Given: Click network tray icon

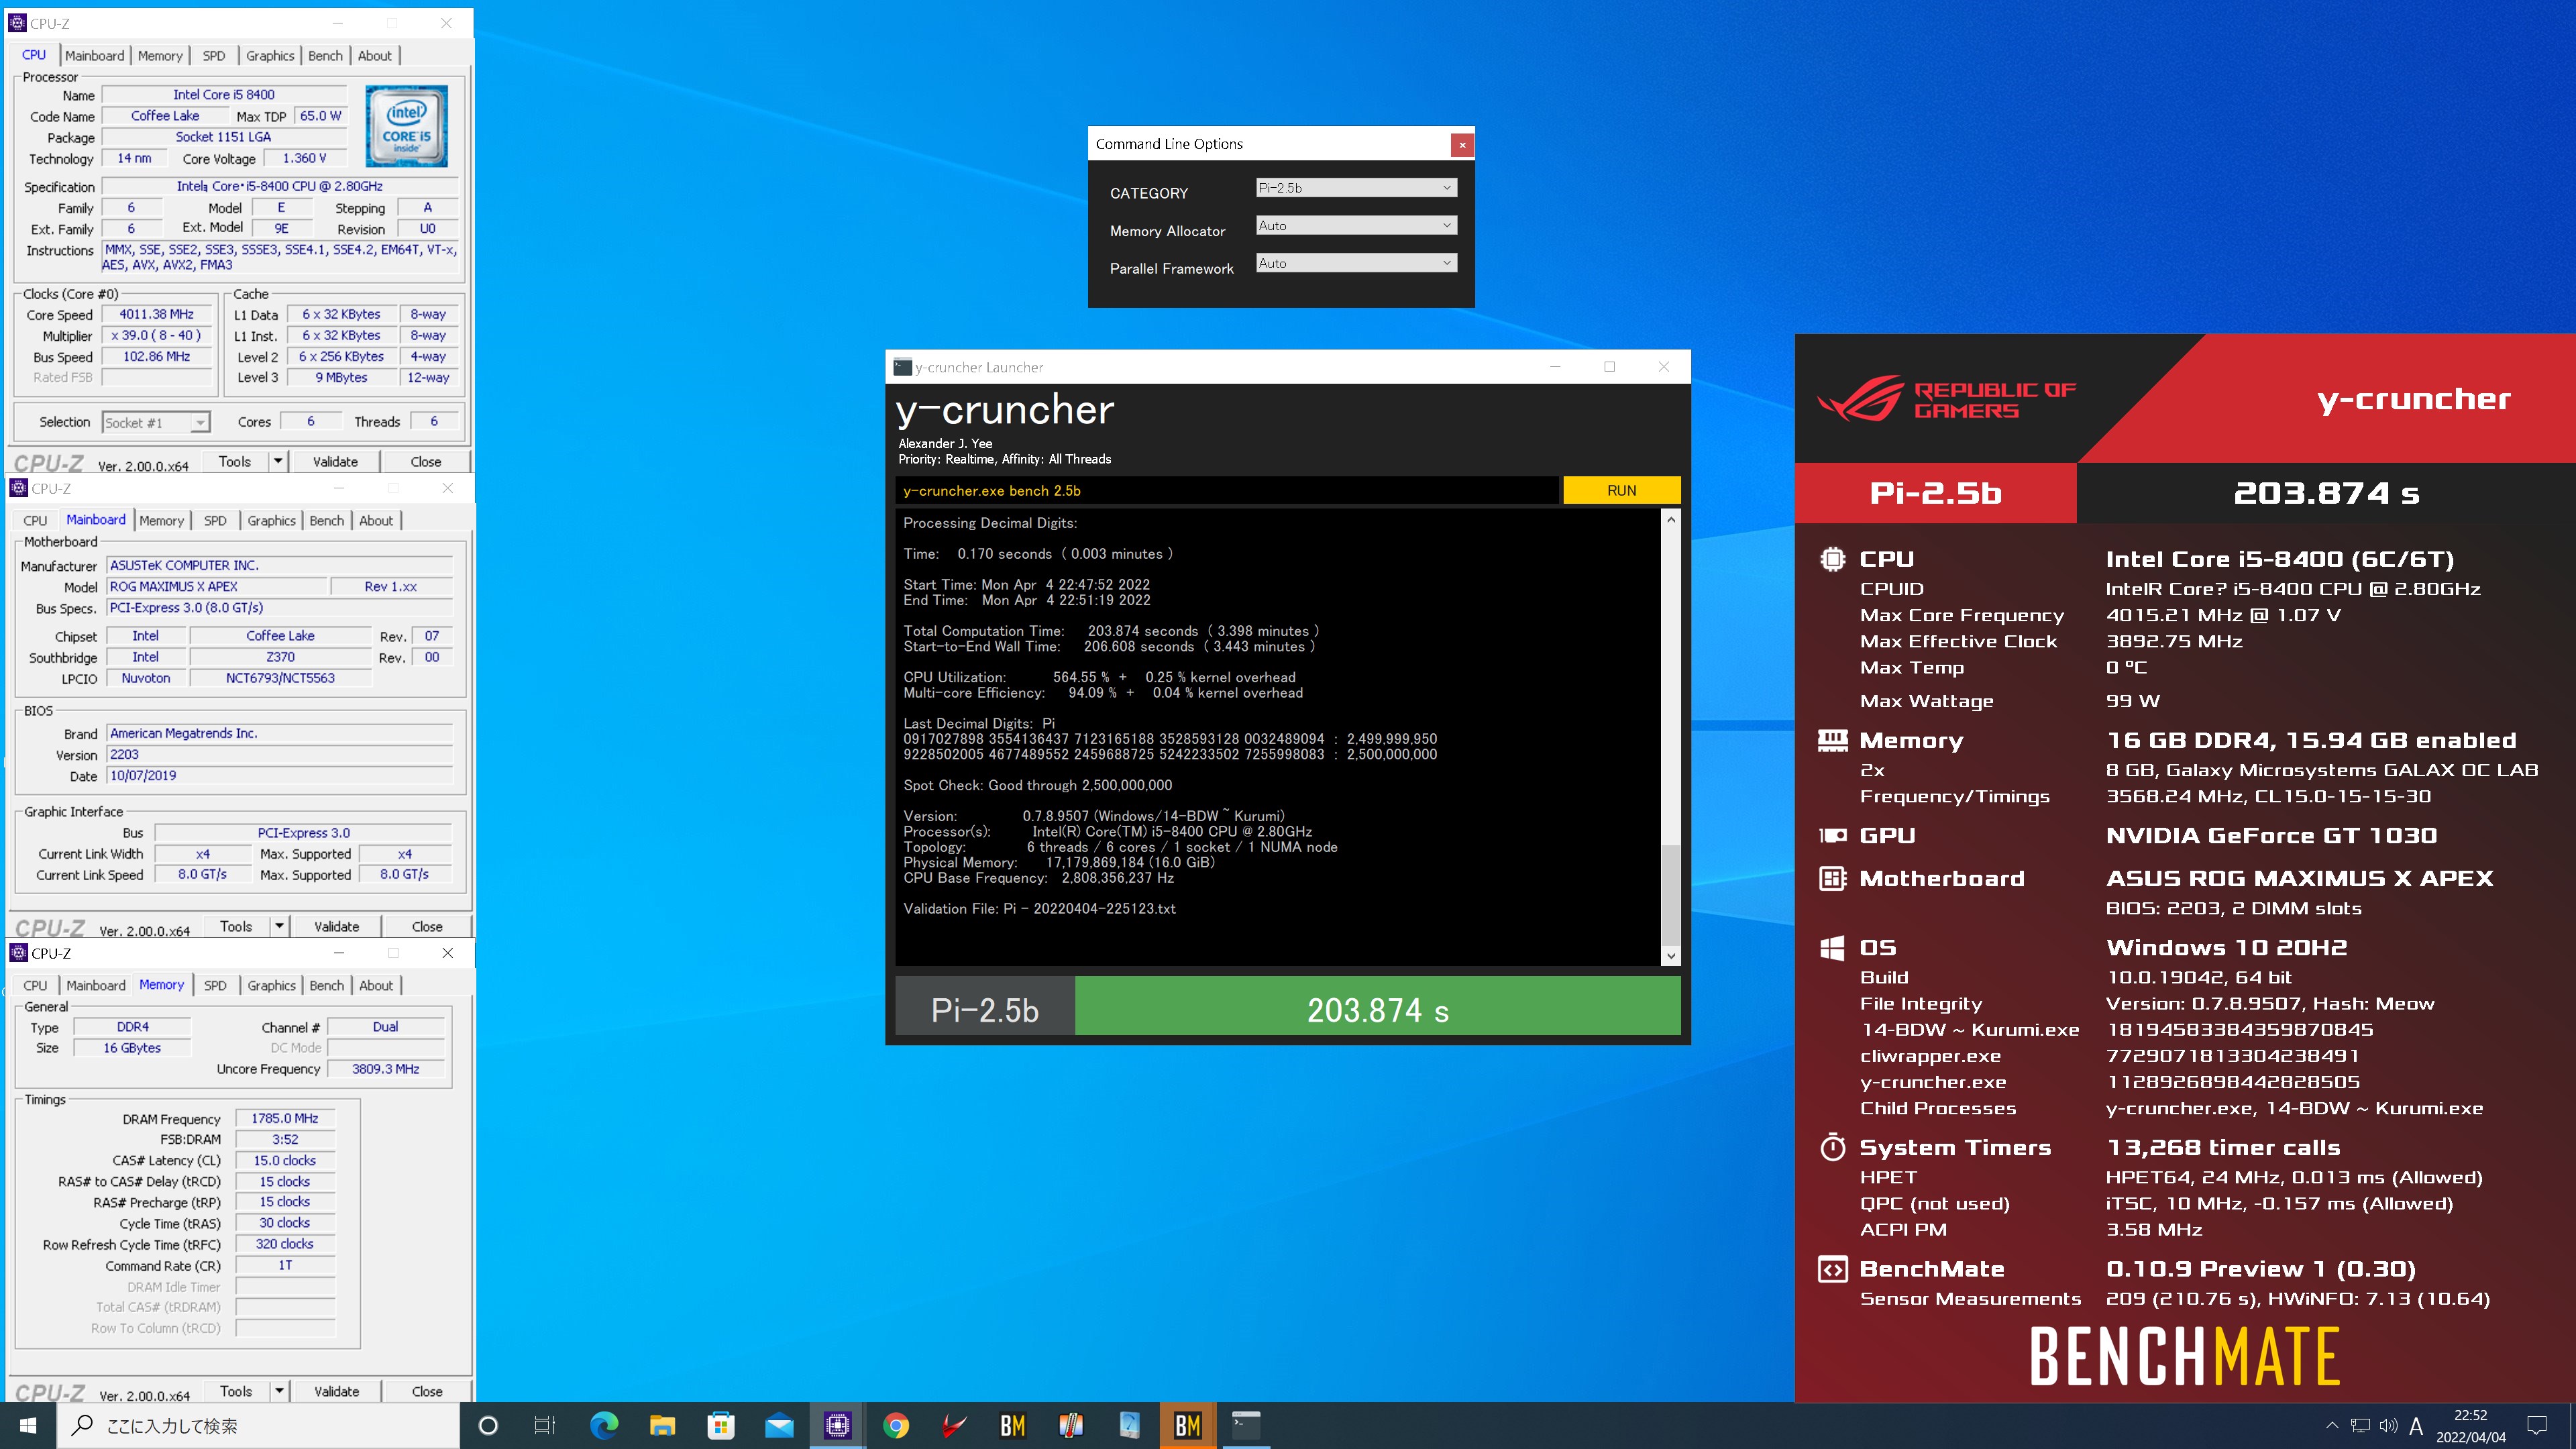Looking at the screenshot, I should pyautogui.click(x=2360, y=1425).
